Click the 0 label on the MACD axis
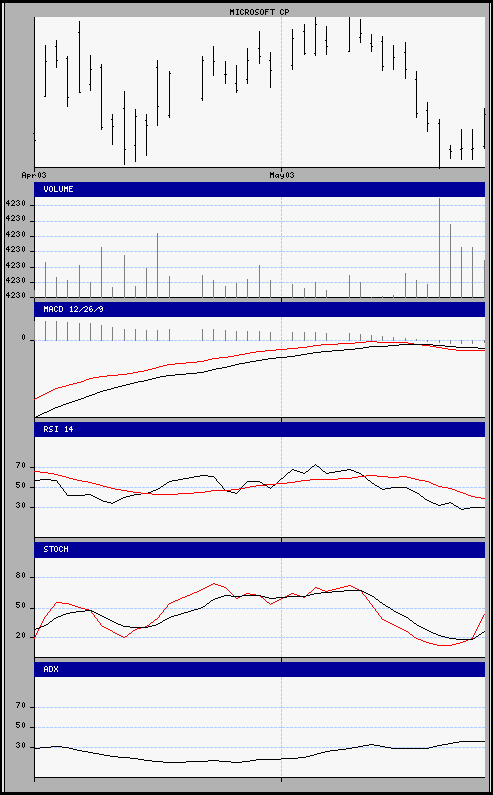 (x=23, y=338)
